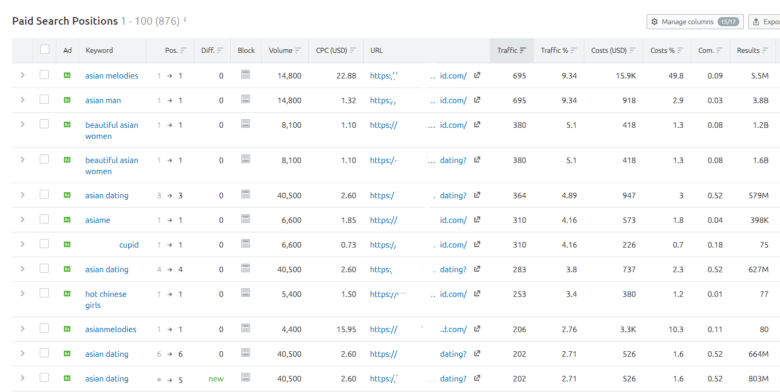Expand the cupid row
The width and height of the screenshot is (780, 392).
pyautogui.click(x=22, y=244)
